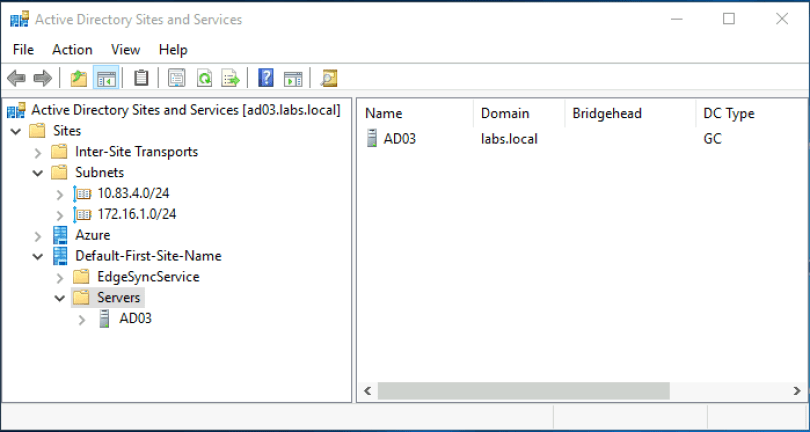Click the green Refresh toolbar icon
The height and width of the screenshot is (432, 810).
click(x=204, y=78)
